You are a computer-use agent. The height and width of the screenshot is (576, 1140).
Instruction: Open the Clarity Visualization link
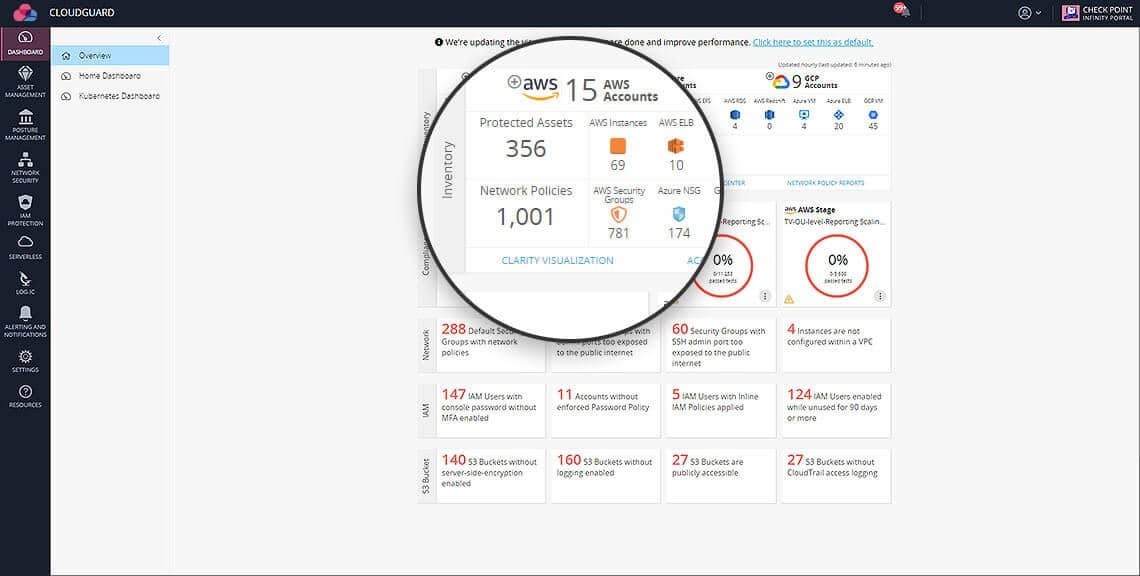(558, 260)
